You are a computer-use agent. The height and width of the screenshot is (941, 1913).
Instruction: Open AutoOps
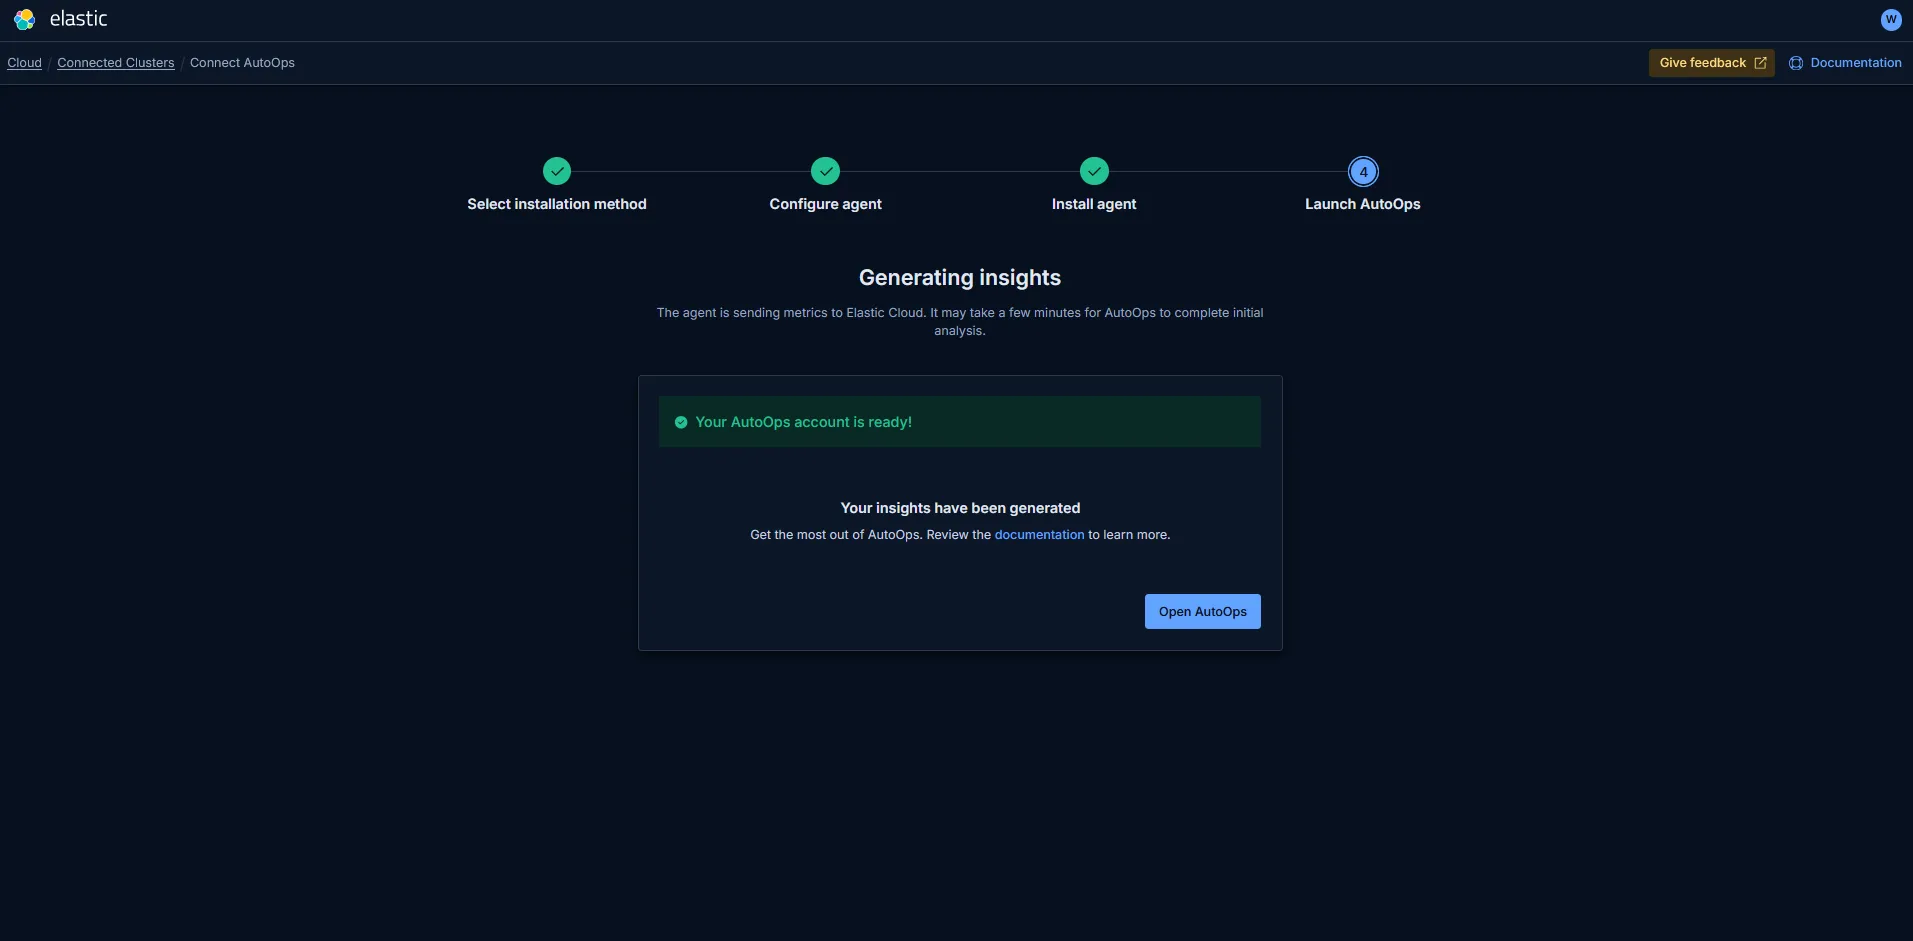tap(1201, 611)
